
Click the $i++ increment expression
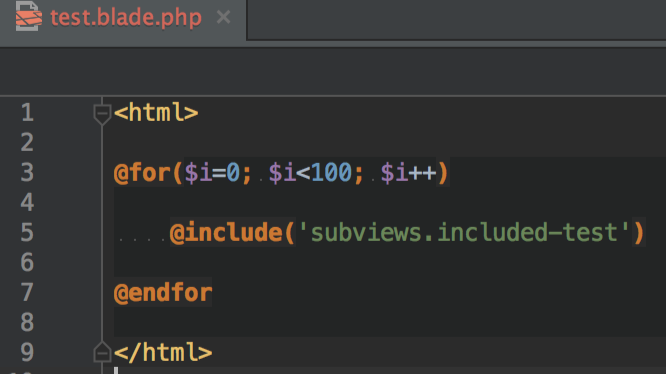pos(408,173)
